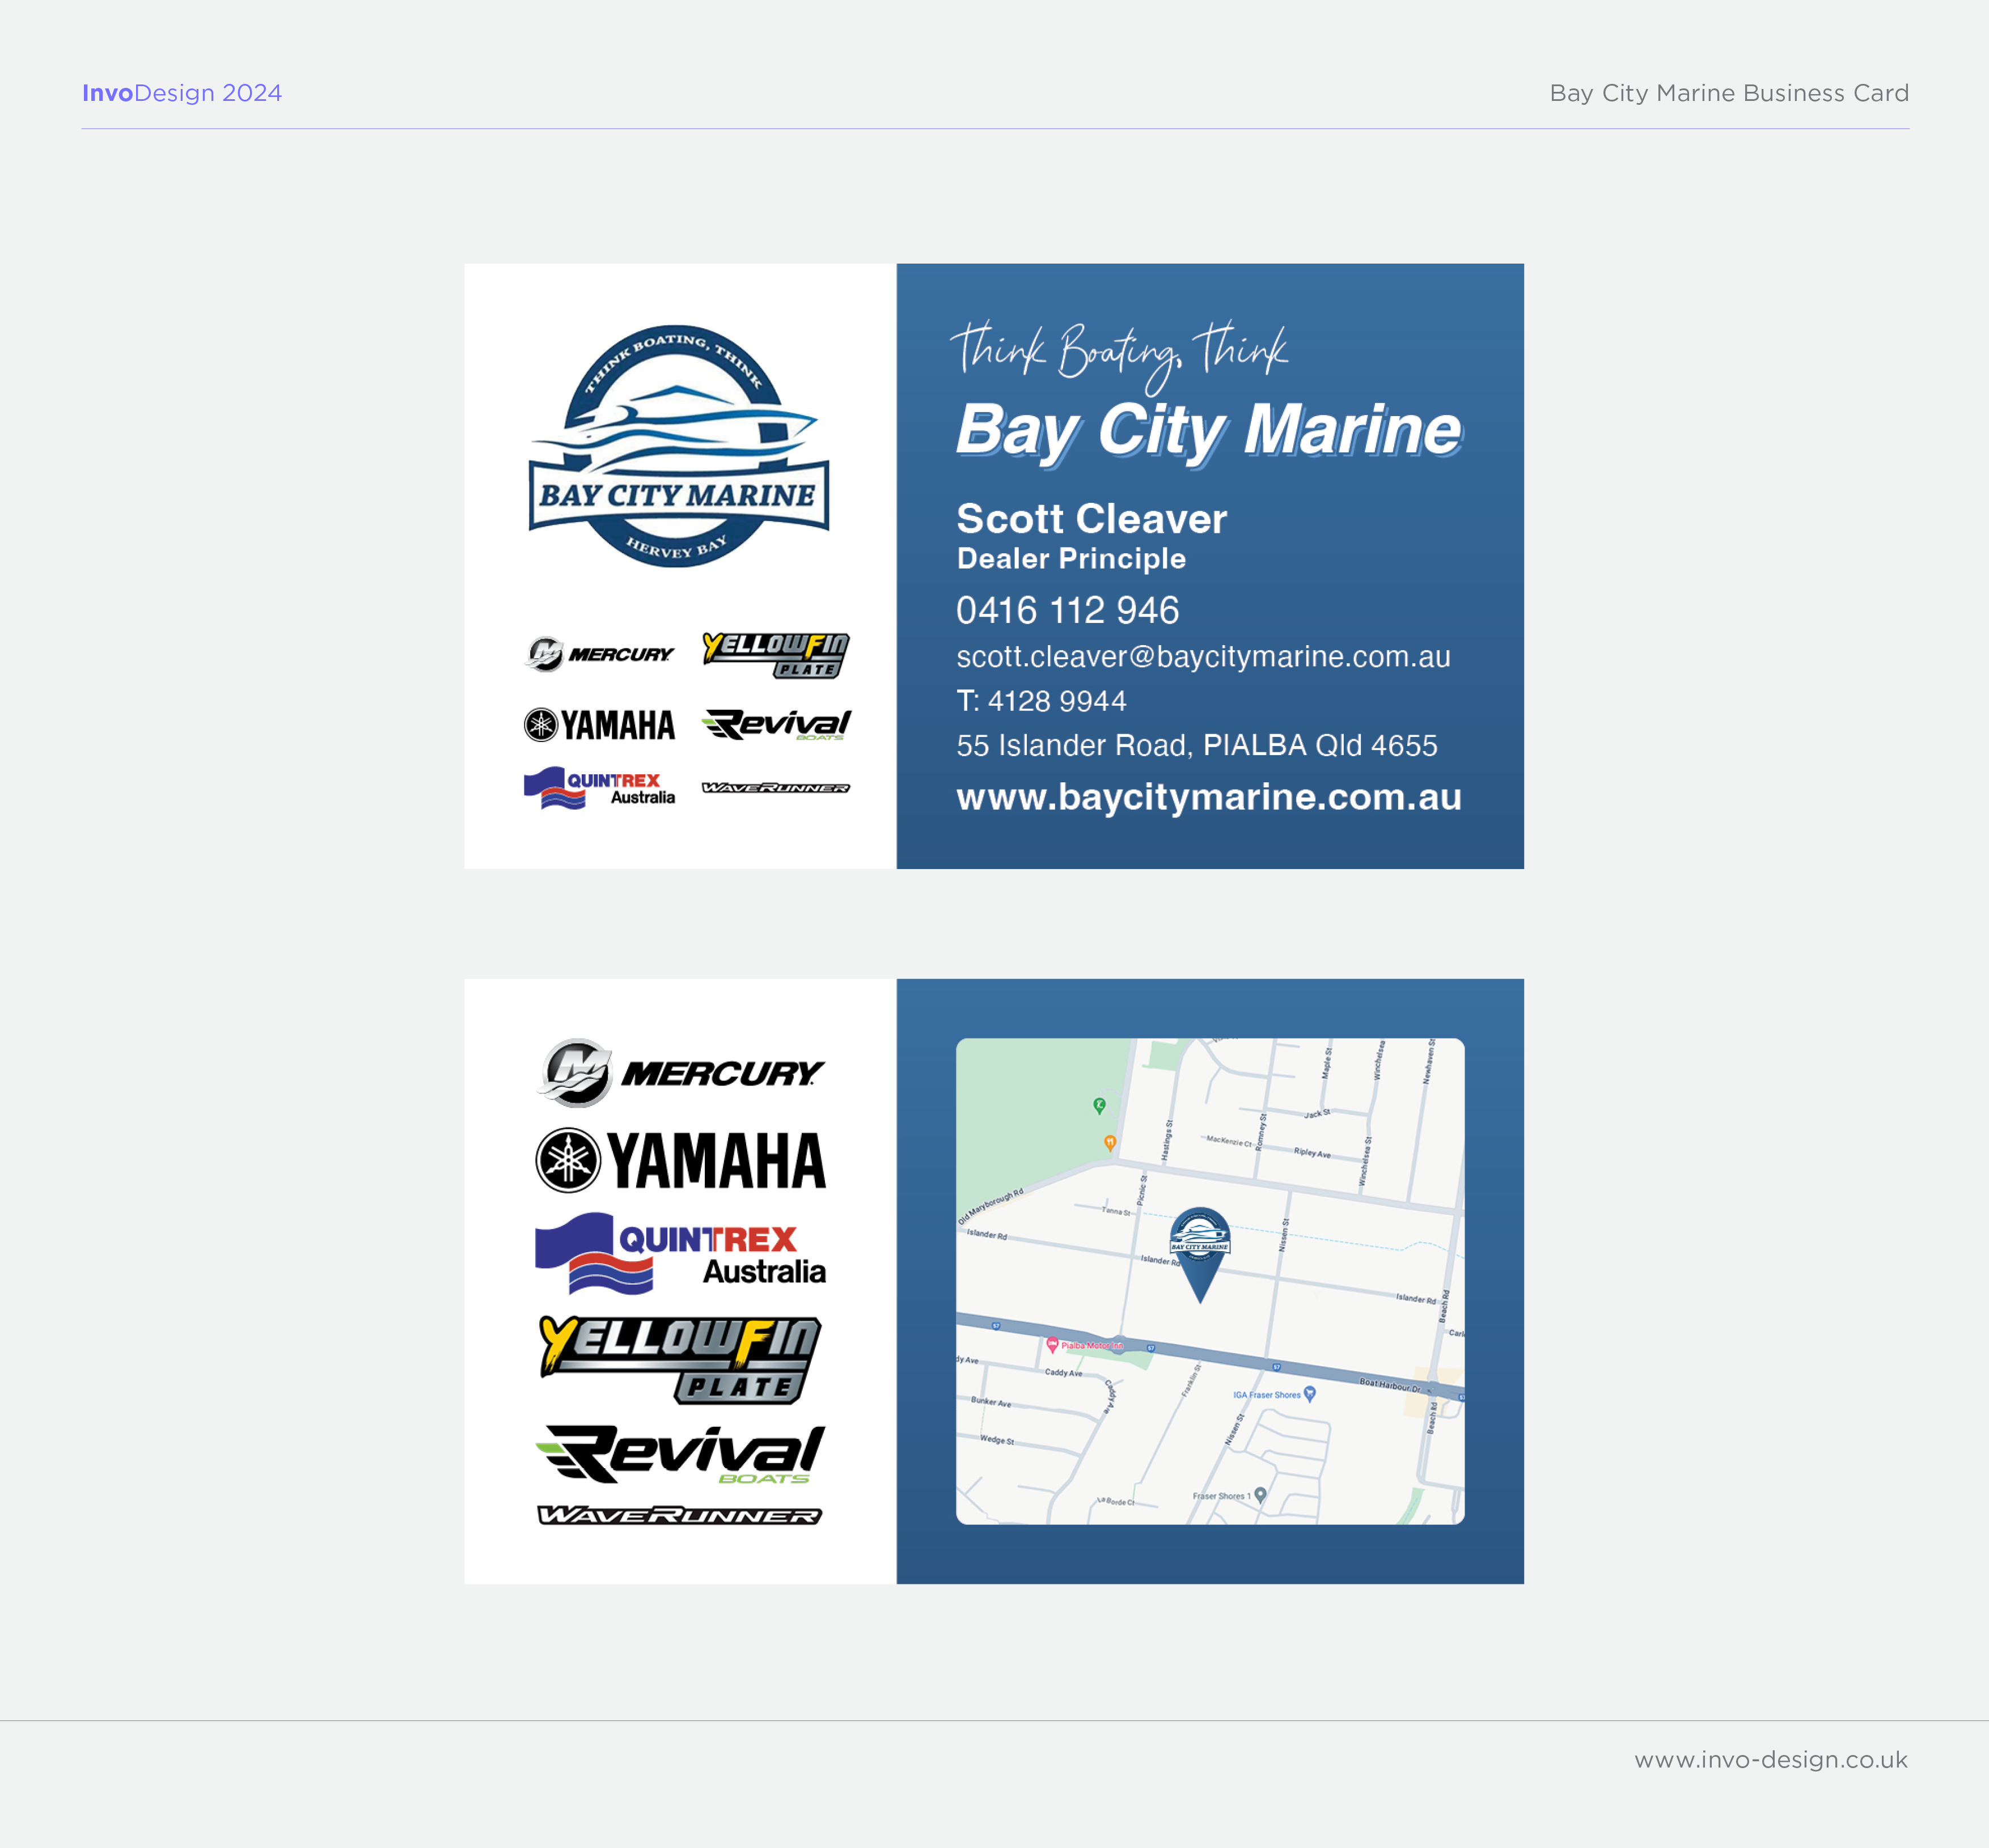Click the small Yellowfin Plate logo on the front card
The width and height of the screenshot is (1989, 1848).
point(776,655)
